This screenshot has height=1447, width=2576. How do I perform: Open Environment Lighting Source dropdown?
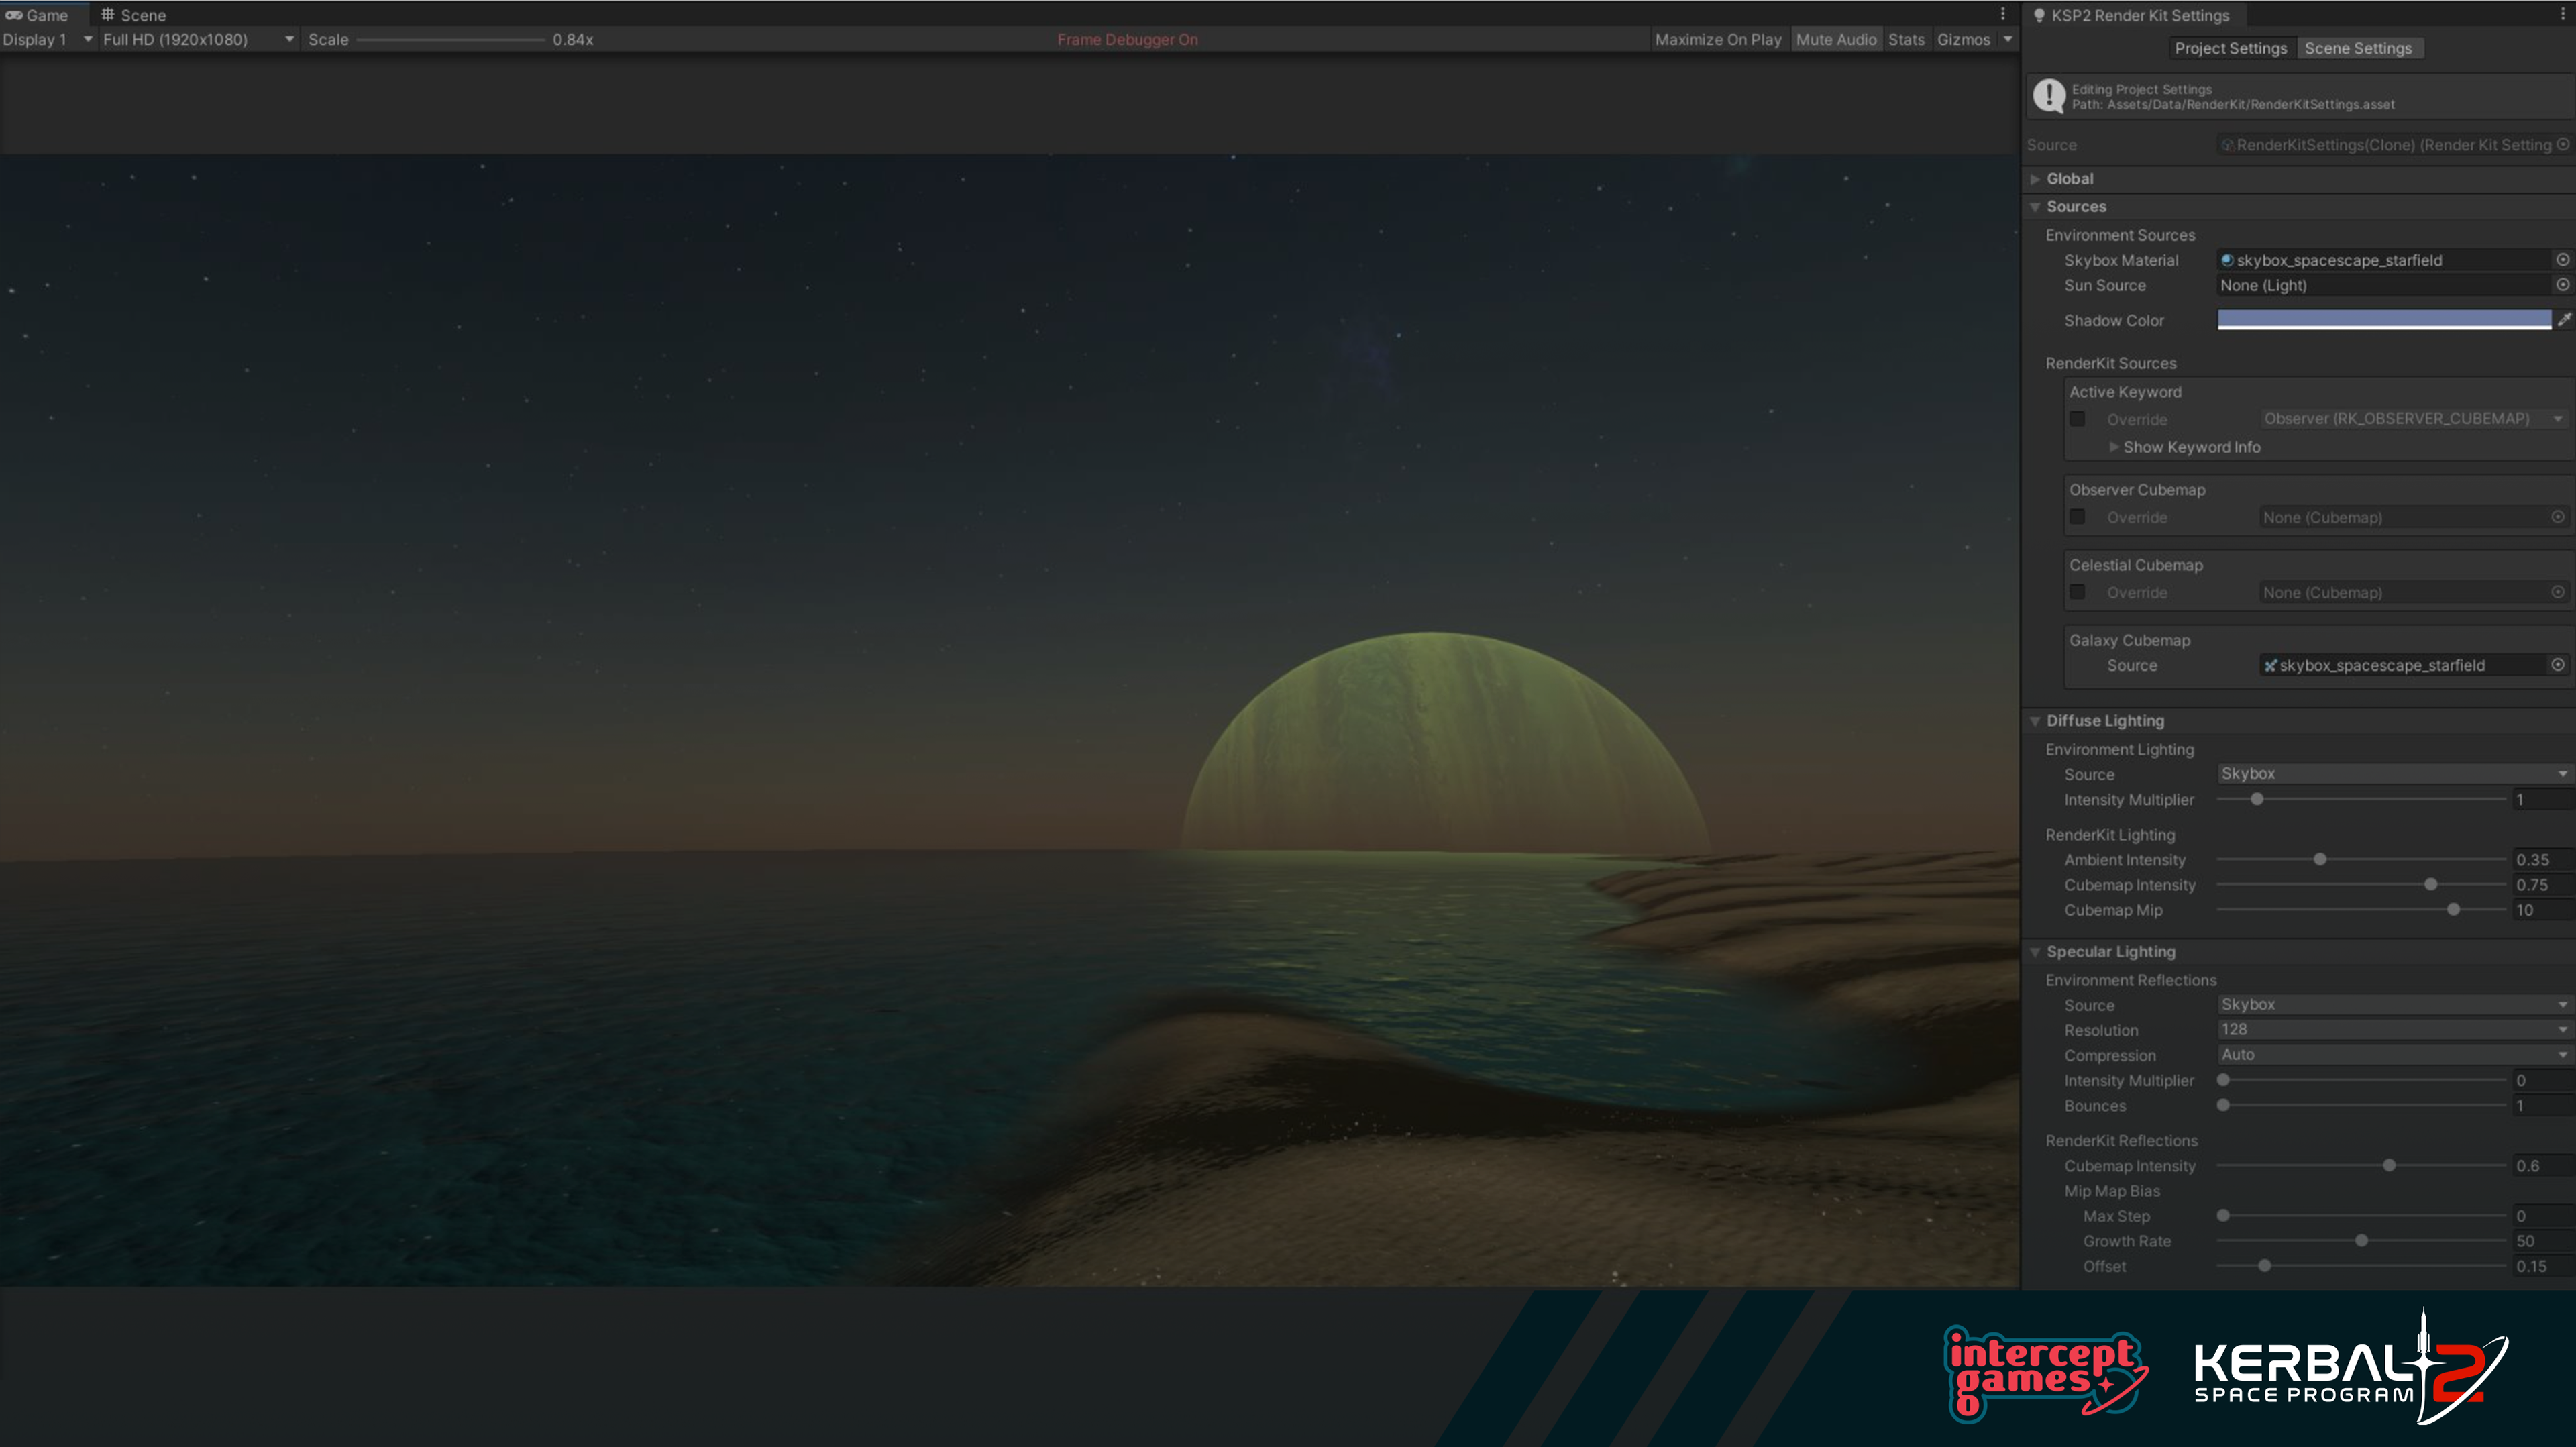click(x=2395, y=774)
